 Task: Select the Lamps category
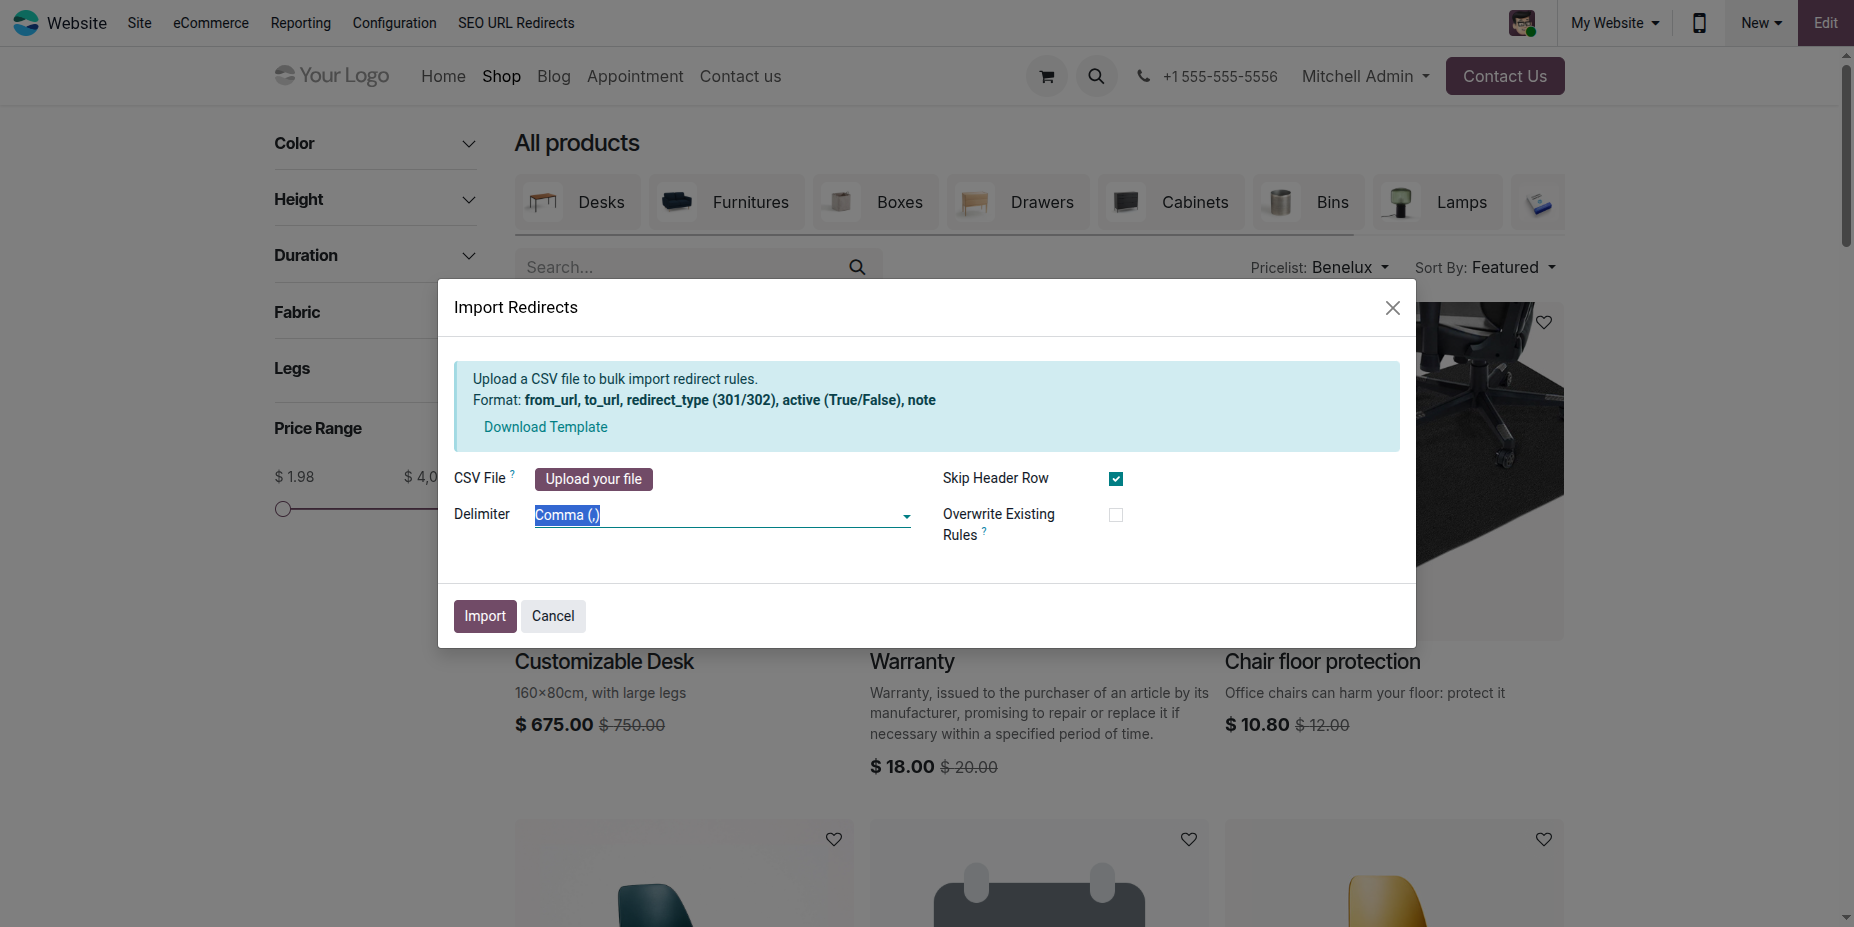click(x=1437, y=202)
